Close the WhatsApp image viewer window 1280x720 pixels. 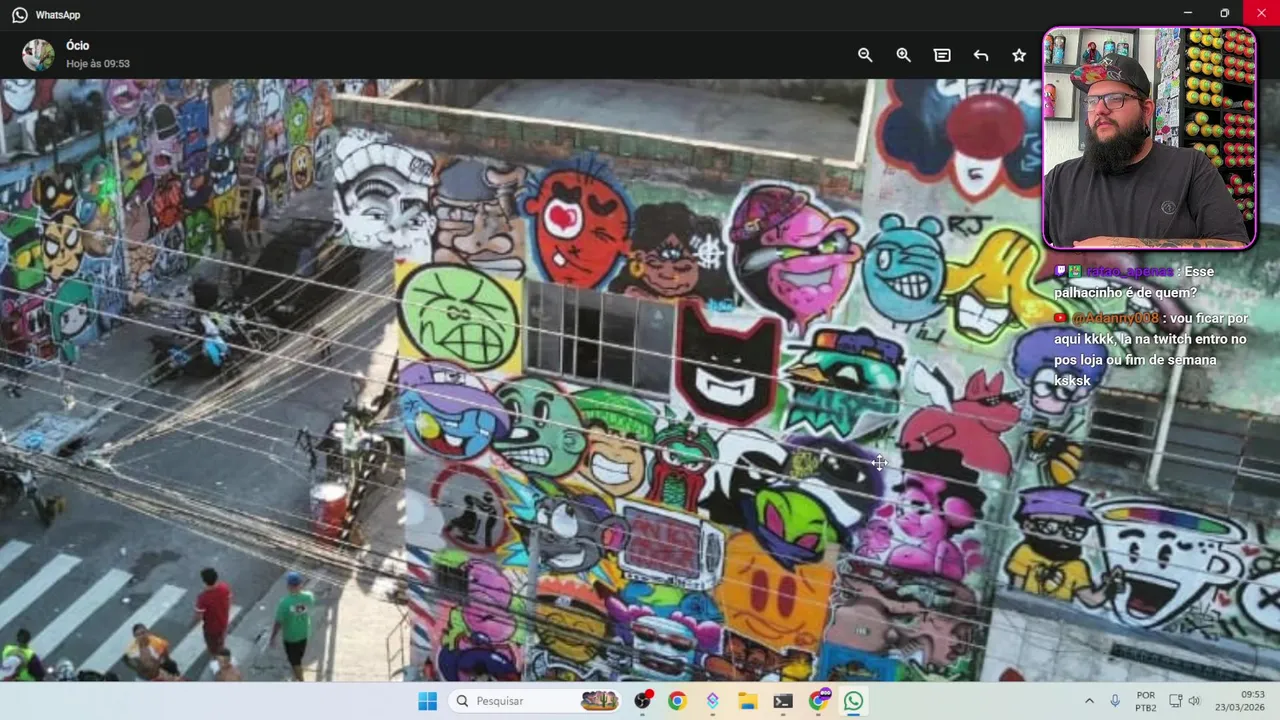click(x=1261, y=13)
